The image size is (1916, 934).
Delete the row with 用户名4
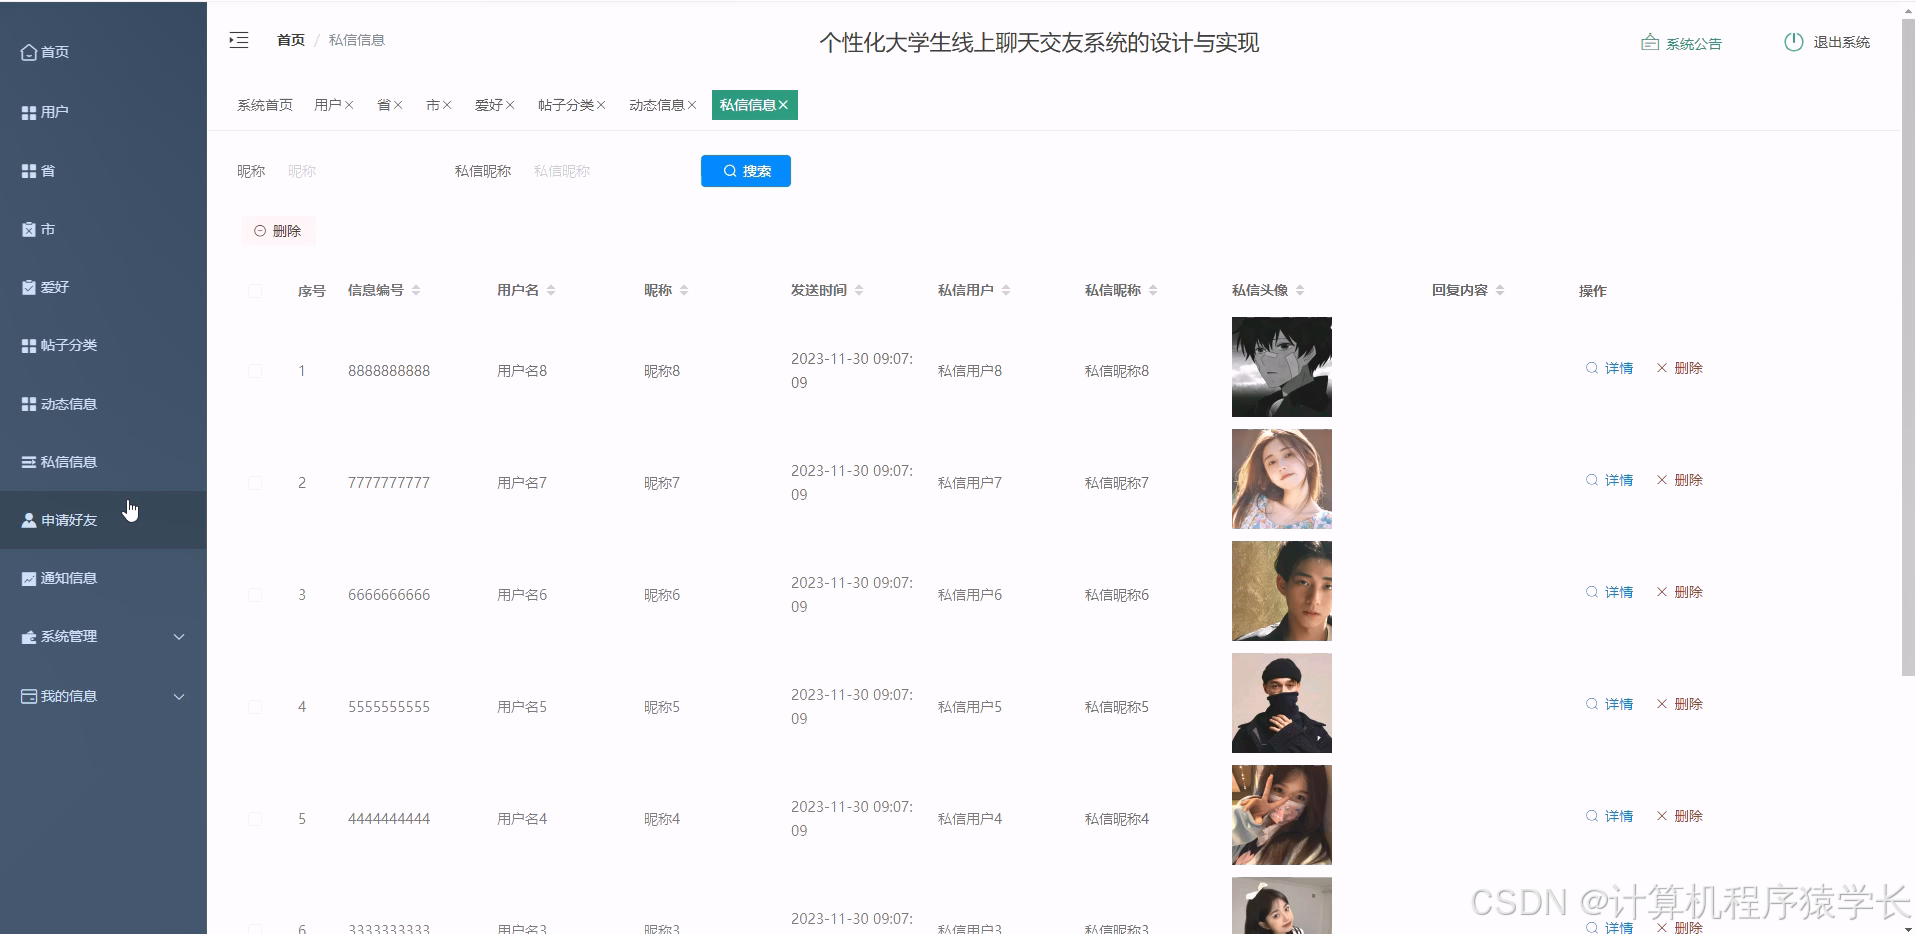point(1679,816)
